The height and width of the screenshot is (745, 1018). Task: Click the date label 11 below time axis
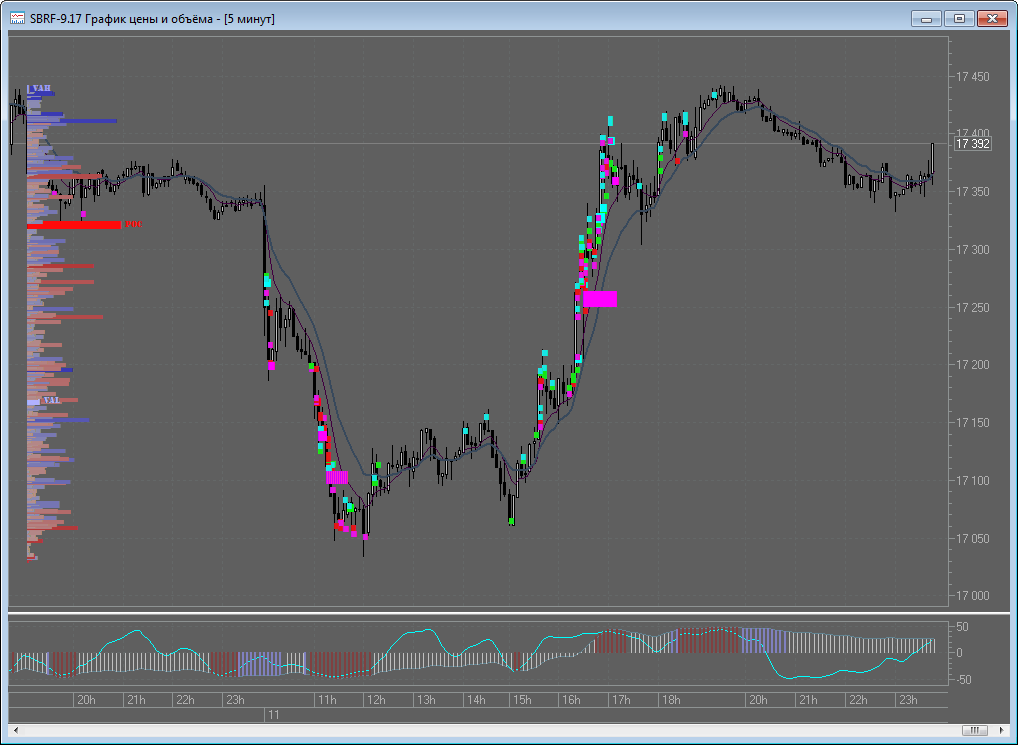pyautogui.click(x=272, y=715)
